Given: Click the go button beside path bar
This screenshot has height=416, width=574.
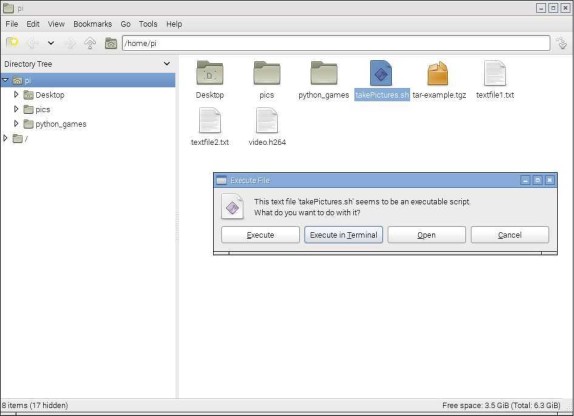Looking at the screenshot, I should [562, 43].
